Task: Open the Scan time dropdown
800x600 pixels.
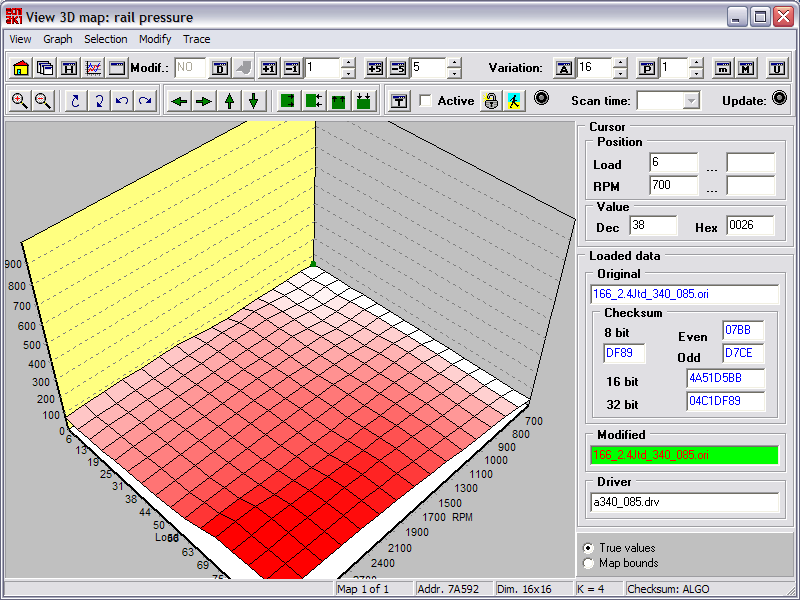Action: [x=691, y=101]
